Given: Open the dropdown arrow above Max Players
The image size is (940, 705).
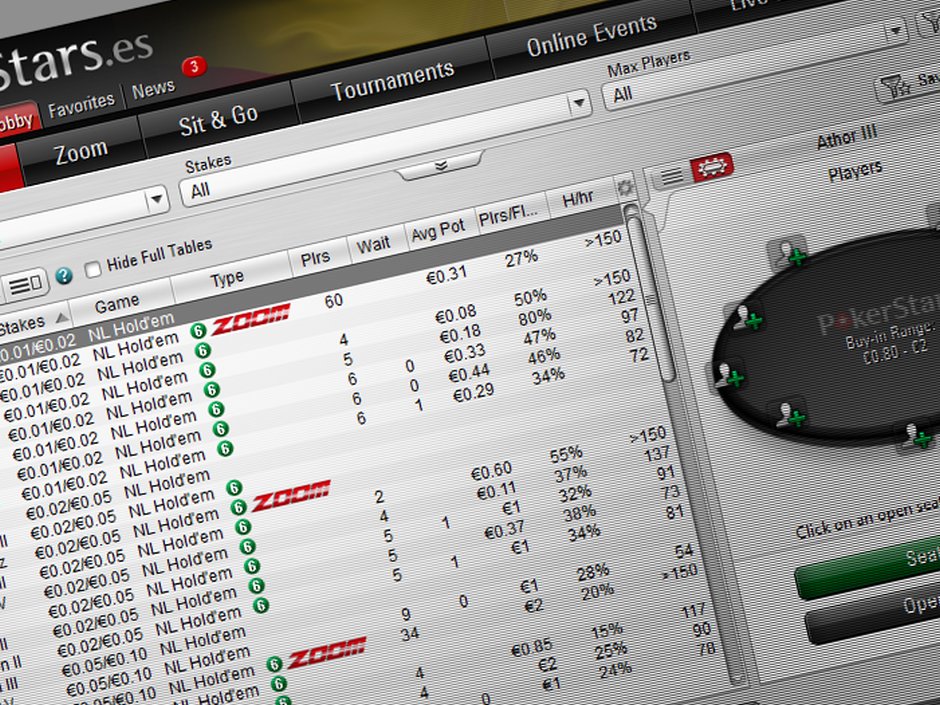Looking at the screenshot, I should coord(896,29).
